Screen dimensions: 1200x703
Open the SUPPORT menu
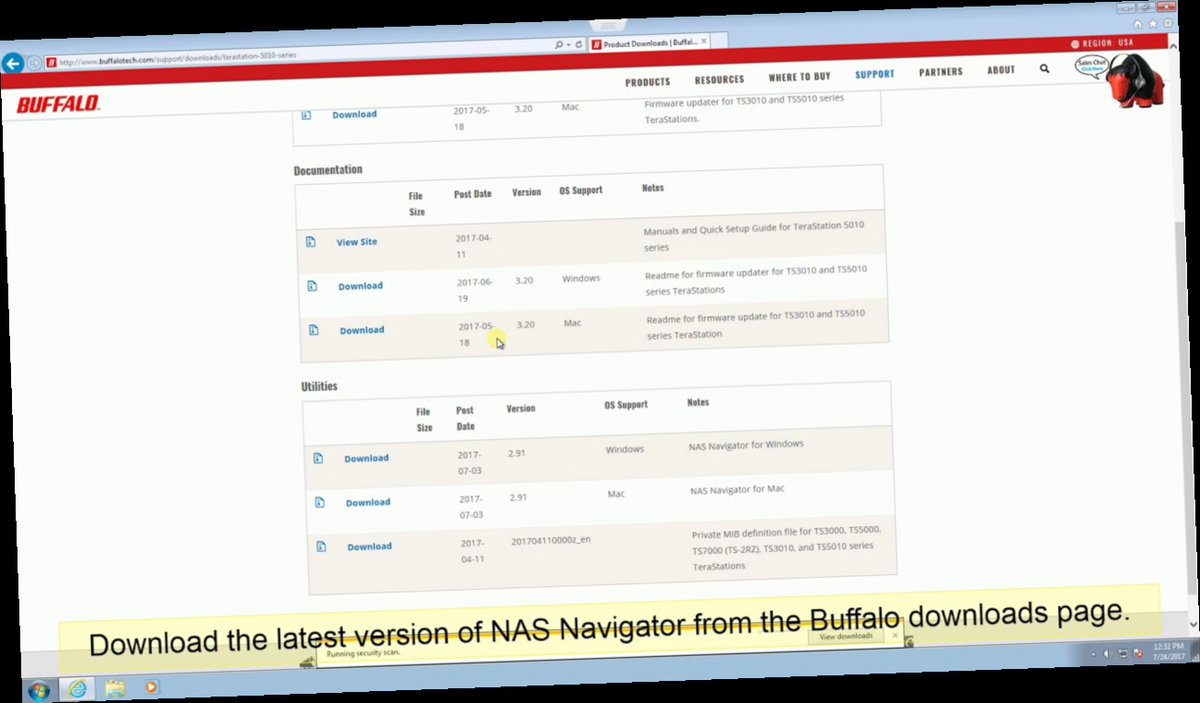[875, 74]
